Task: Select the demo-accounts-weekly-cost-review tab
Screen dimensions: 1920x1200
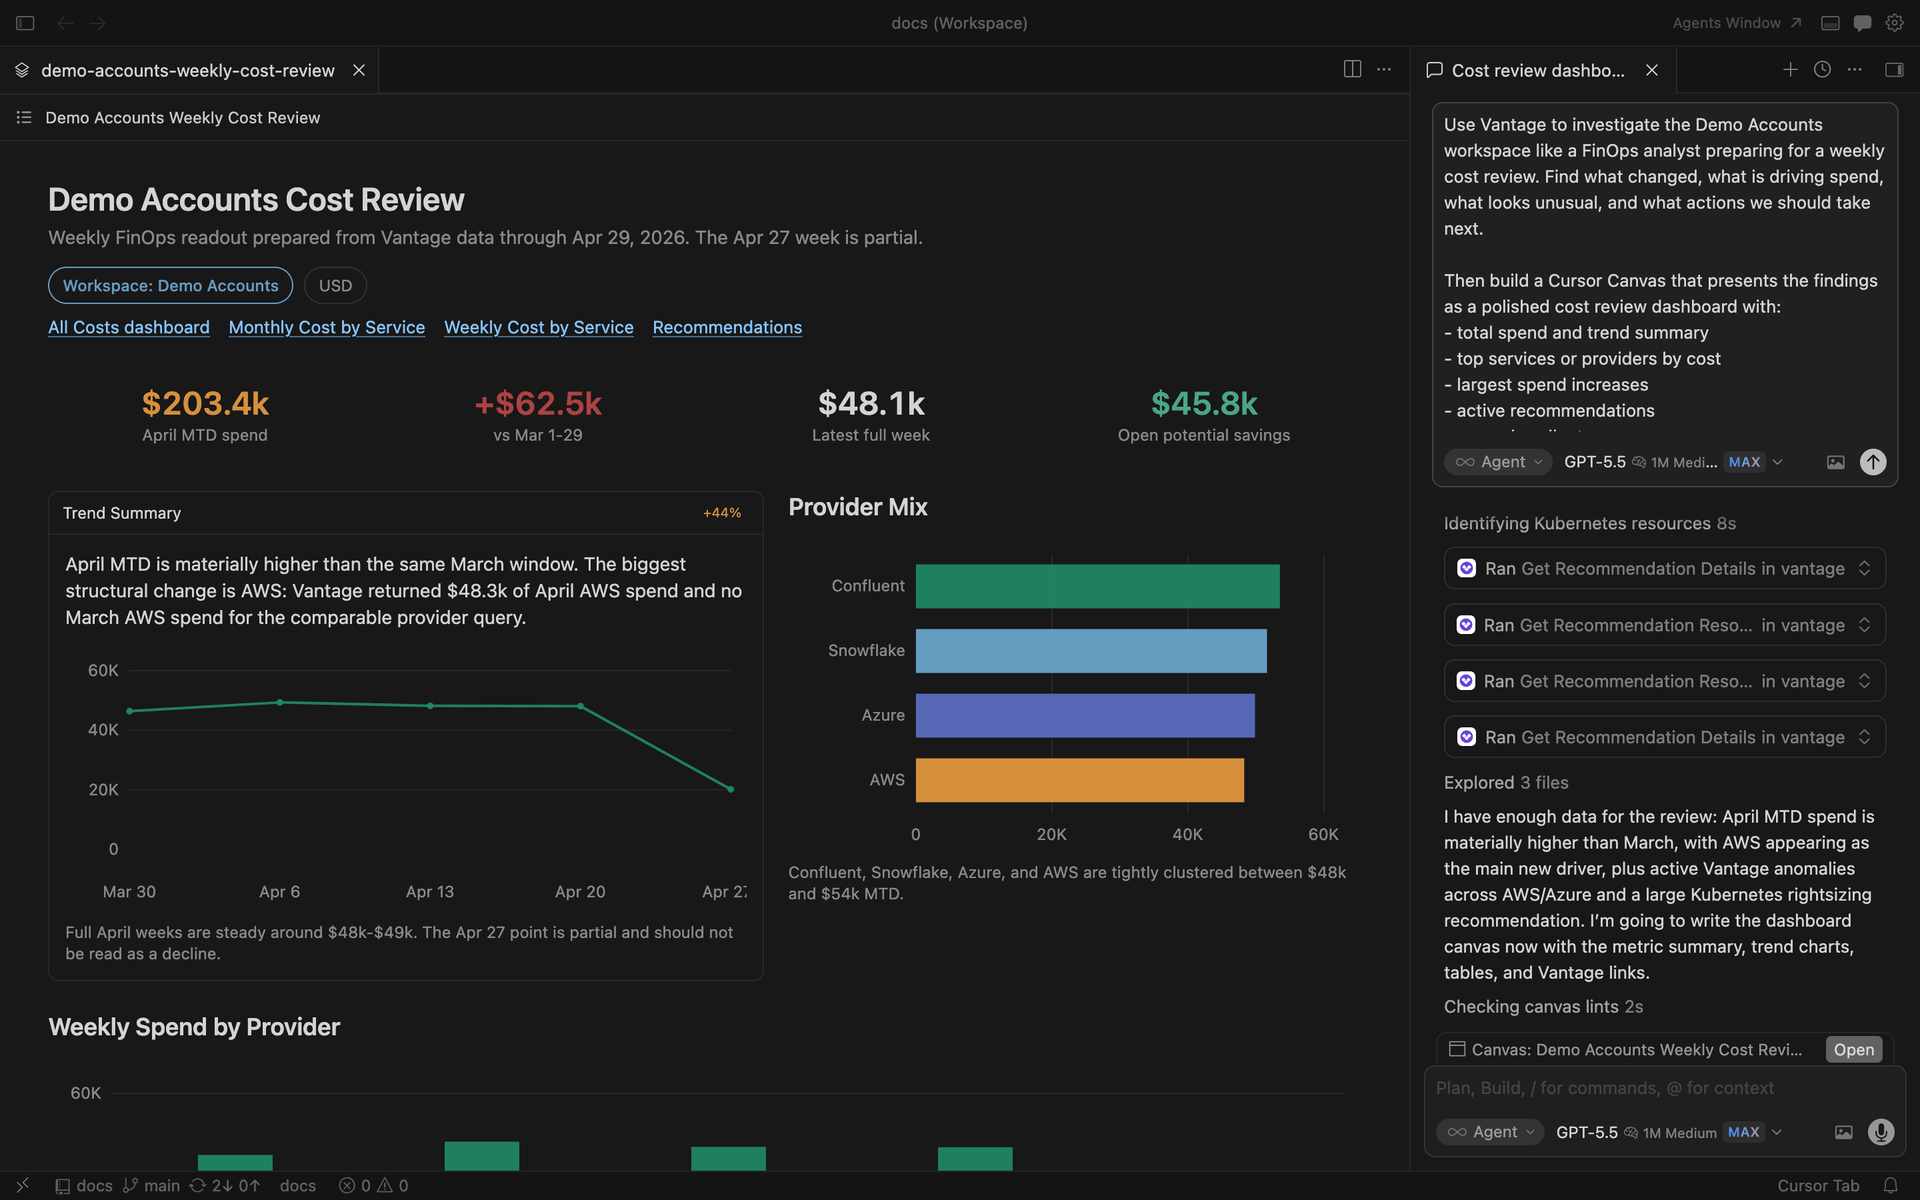Action: point(187,70)
